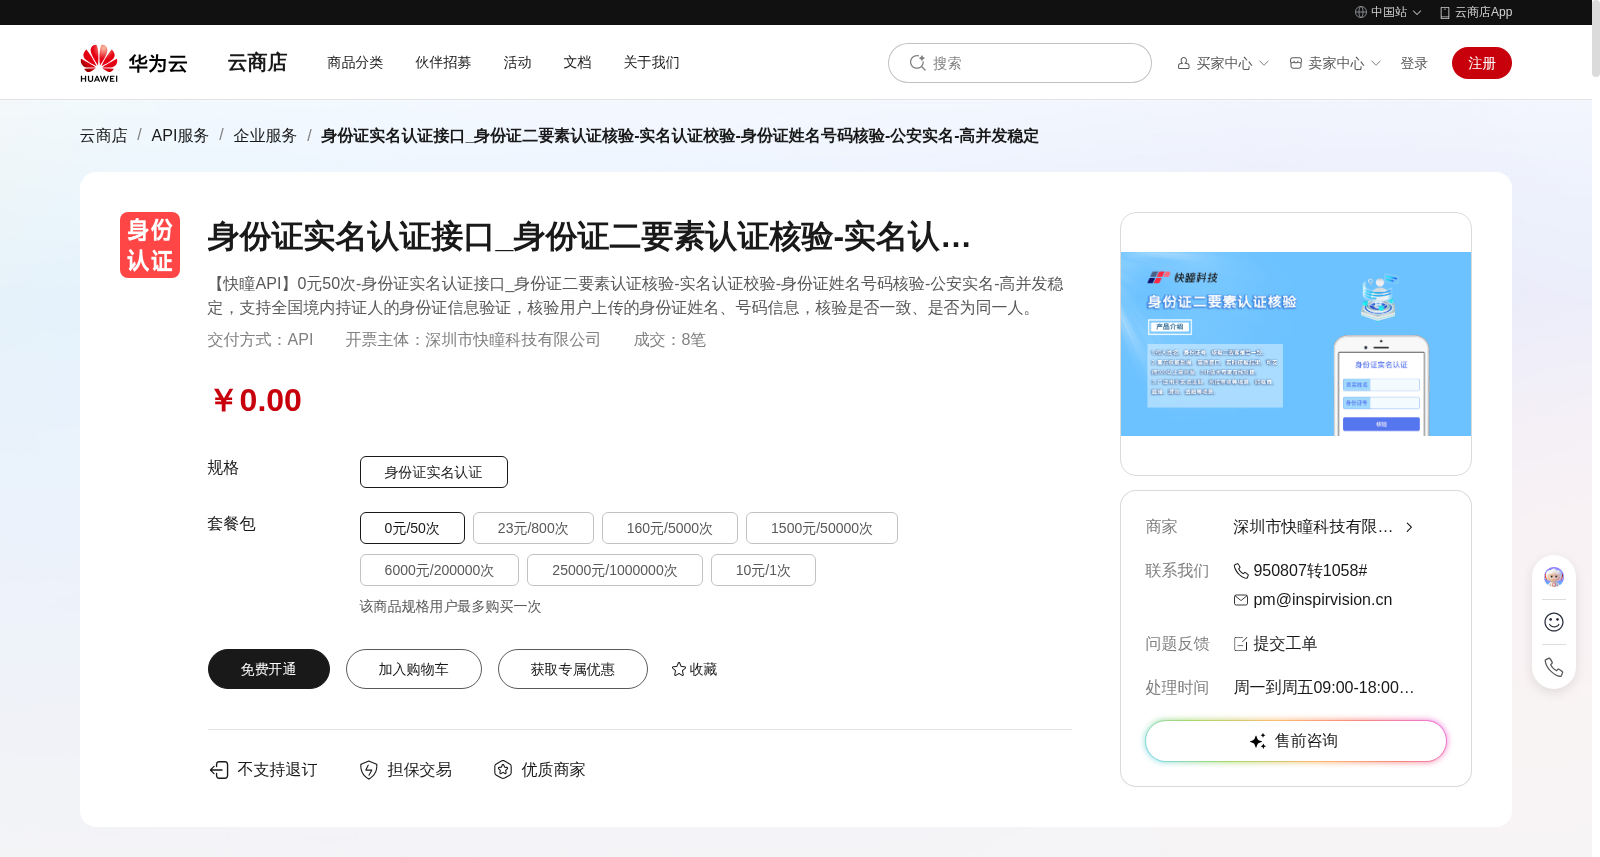The image size is (1600, 857).
Task: Click the 获取专属优惠 button
Action: click(x=573, y=669)
